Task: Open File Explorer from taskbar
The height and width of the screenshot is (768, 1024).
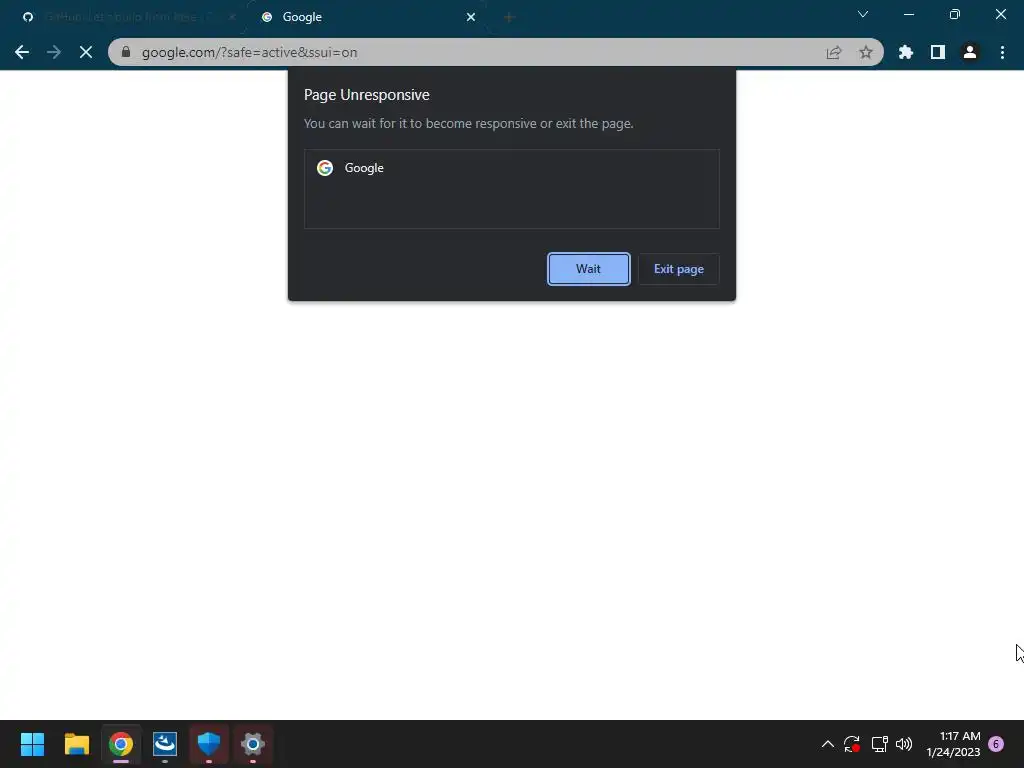Action: click(x=76, y=744)
